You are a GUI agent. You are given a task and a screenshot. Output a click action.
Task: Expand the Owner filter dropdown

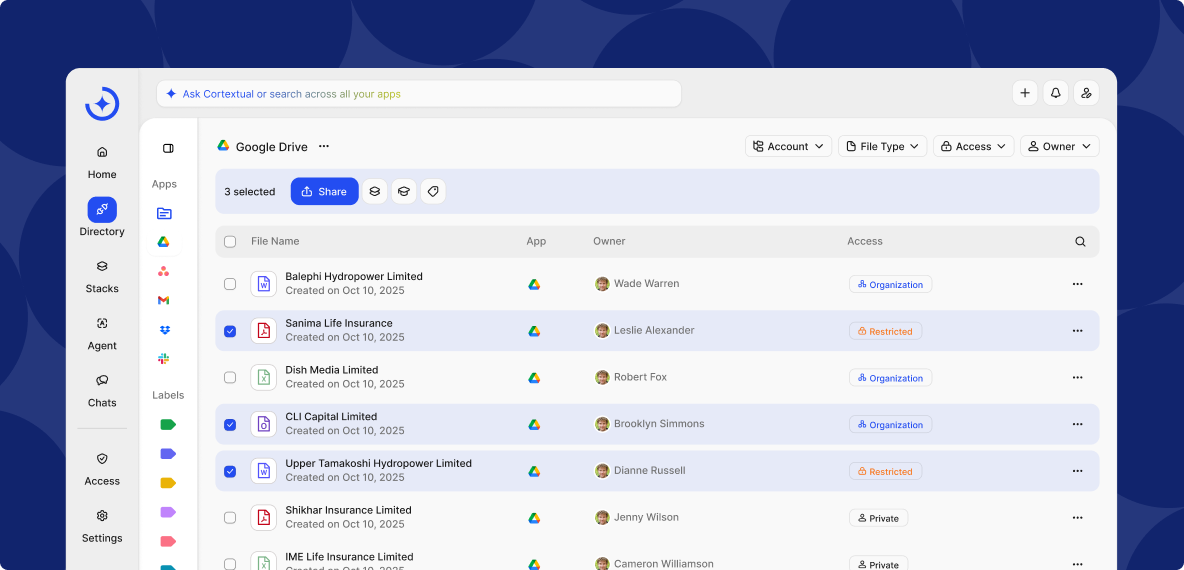click(x=1059, y=146)
